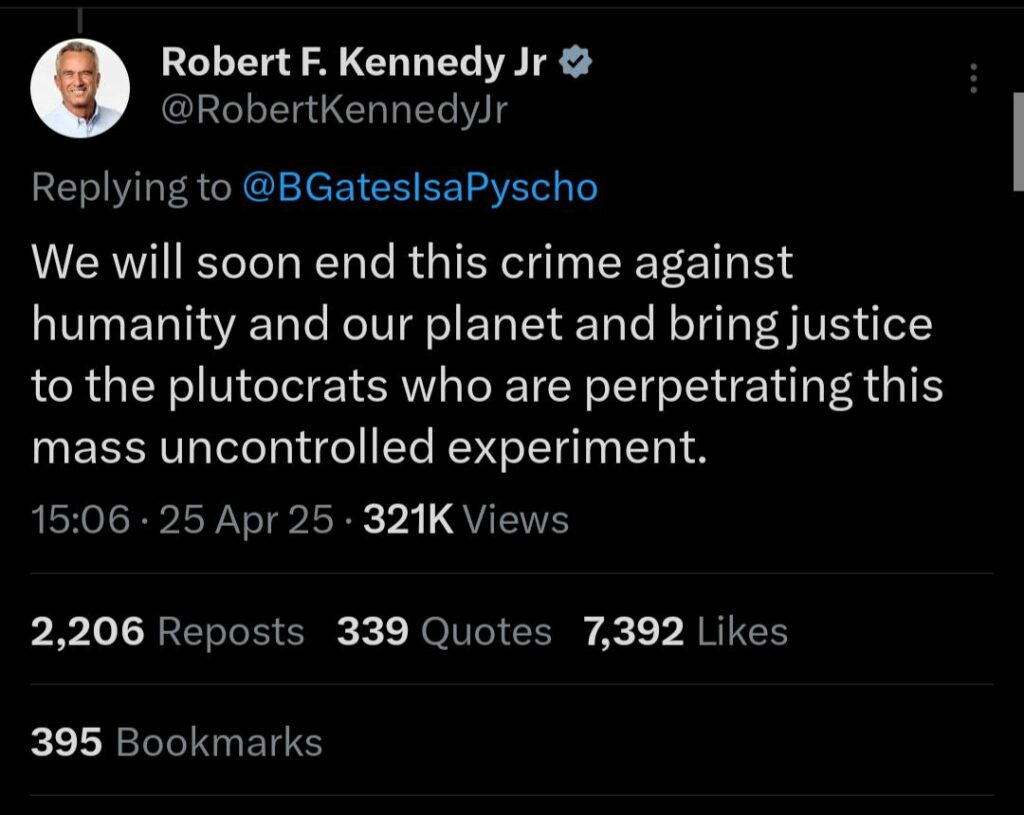Click the vertical scrollbar thumb on the right
Screen dimensions: 1024x815
1018,140
